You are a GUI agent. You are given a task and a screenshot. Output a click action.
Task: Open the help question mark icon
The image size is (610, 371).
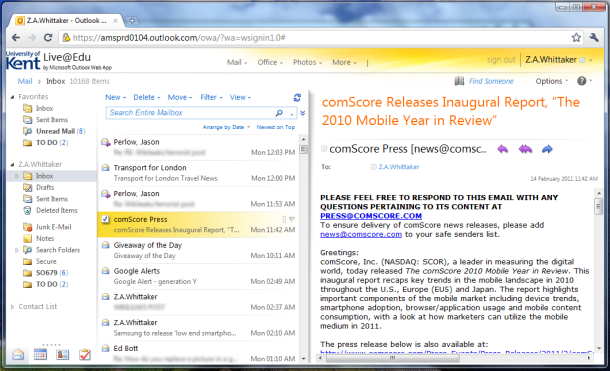click(582, 81)
